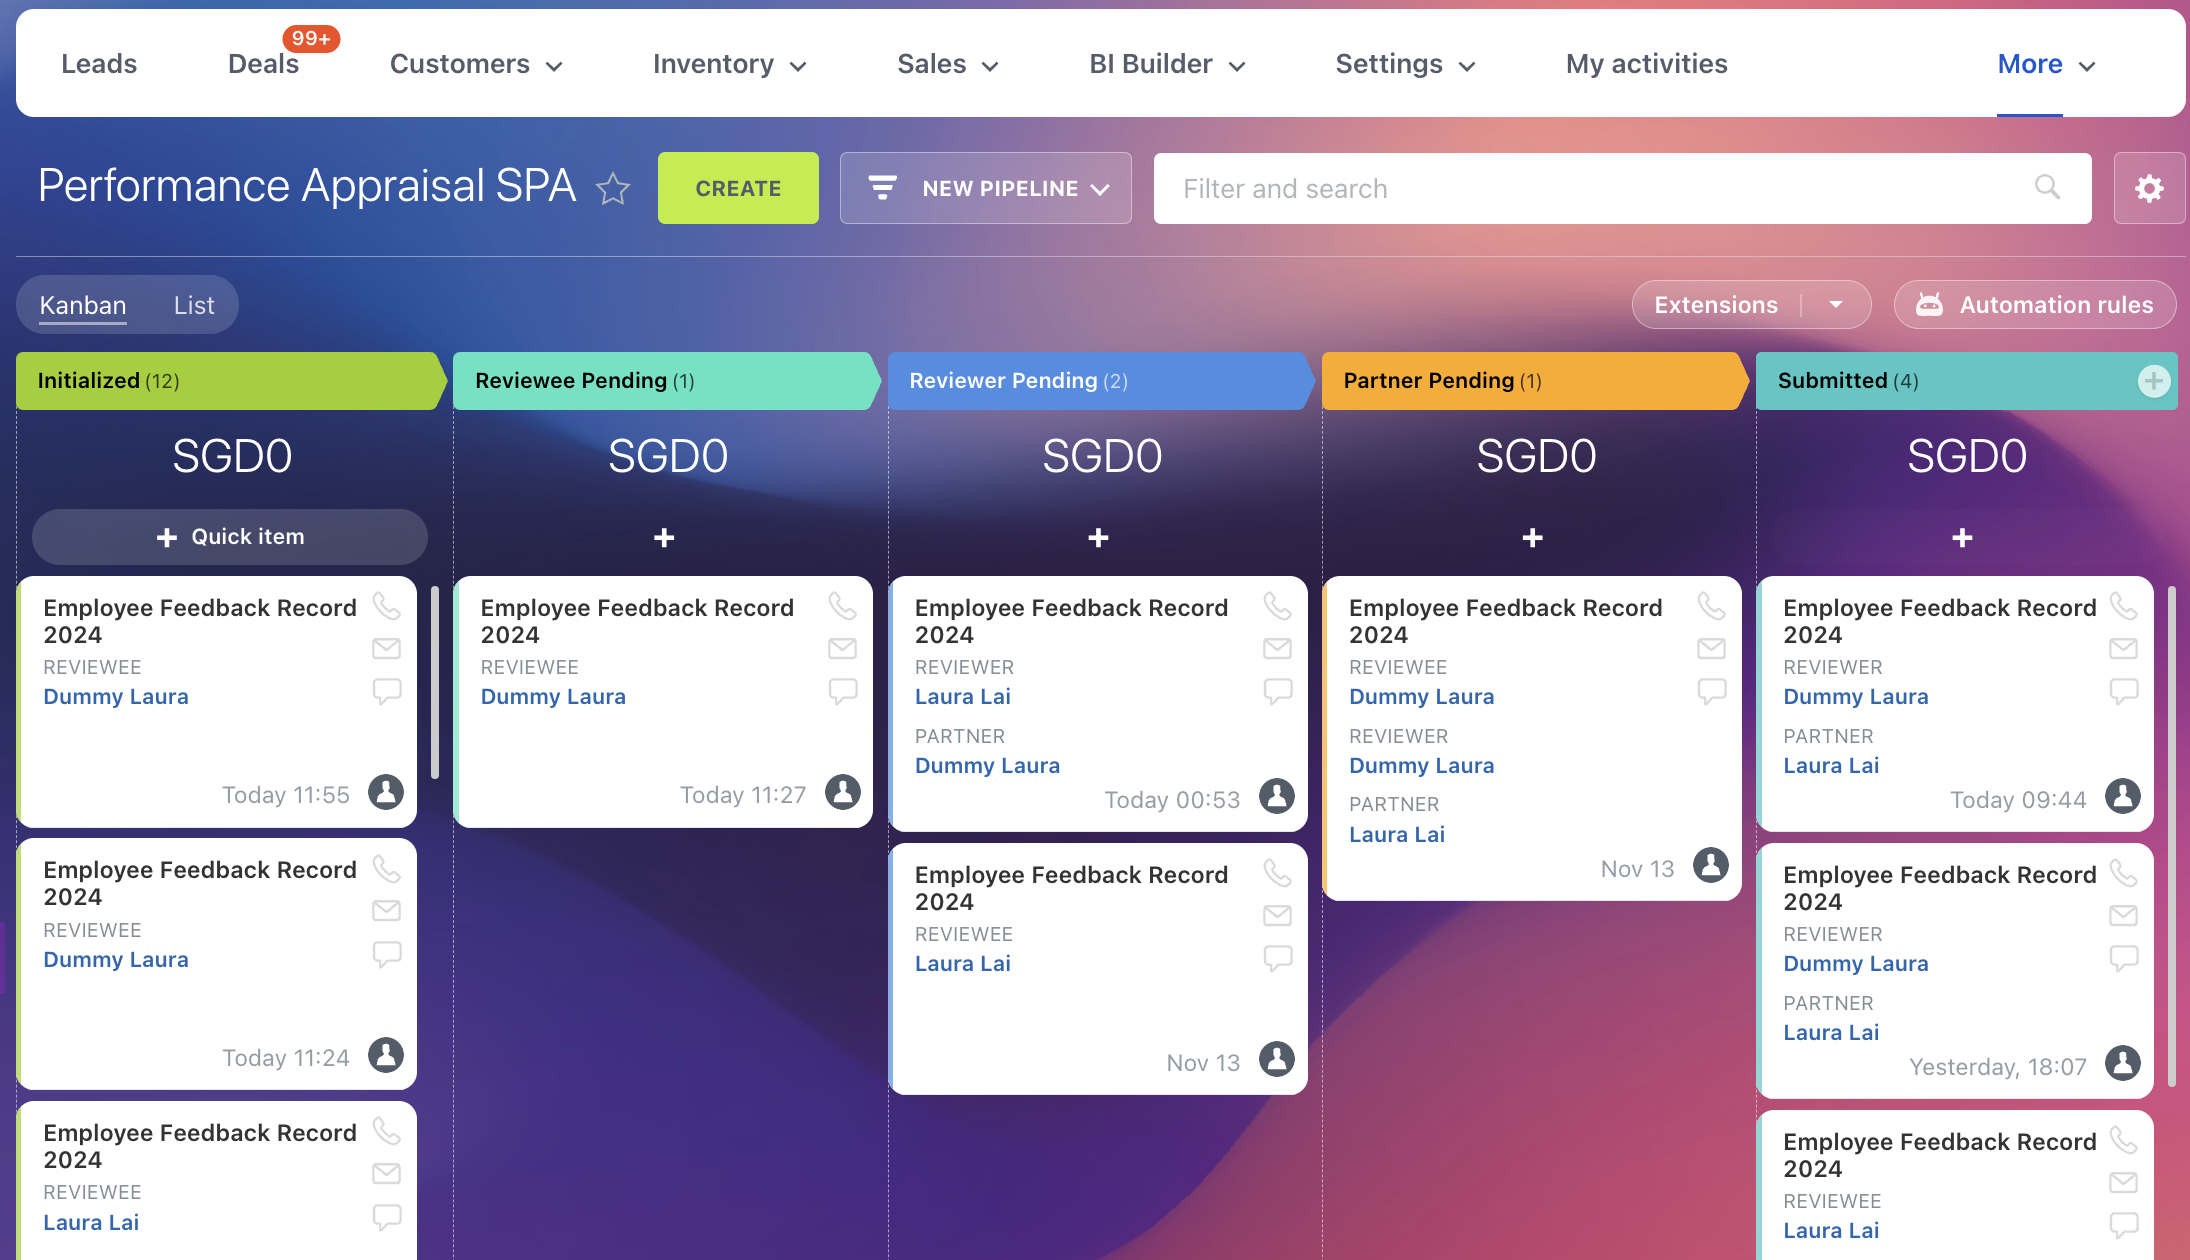Image resolution: width=2190 pixels, height=1260 pixels.
Task: Click comment icon on Partner Pending card
Action: [1711, 691]
